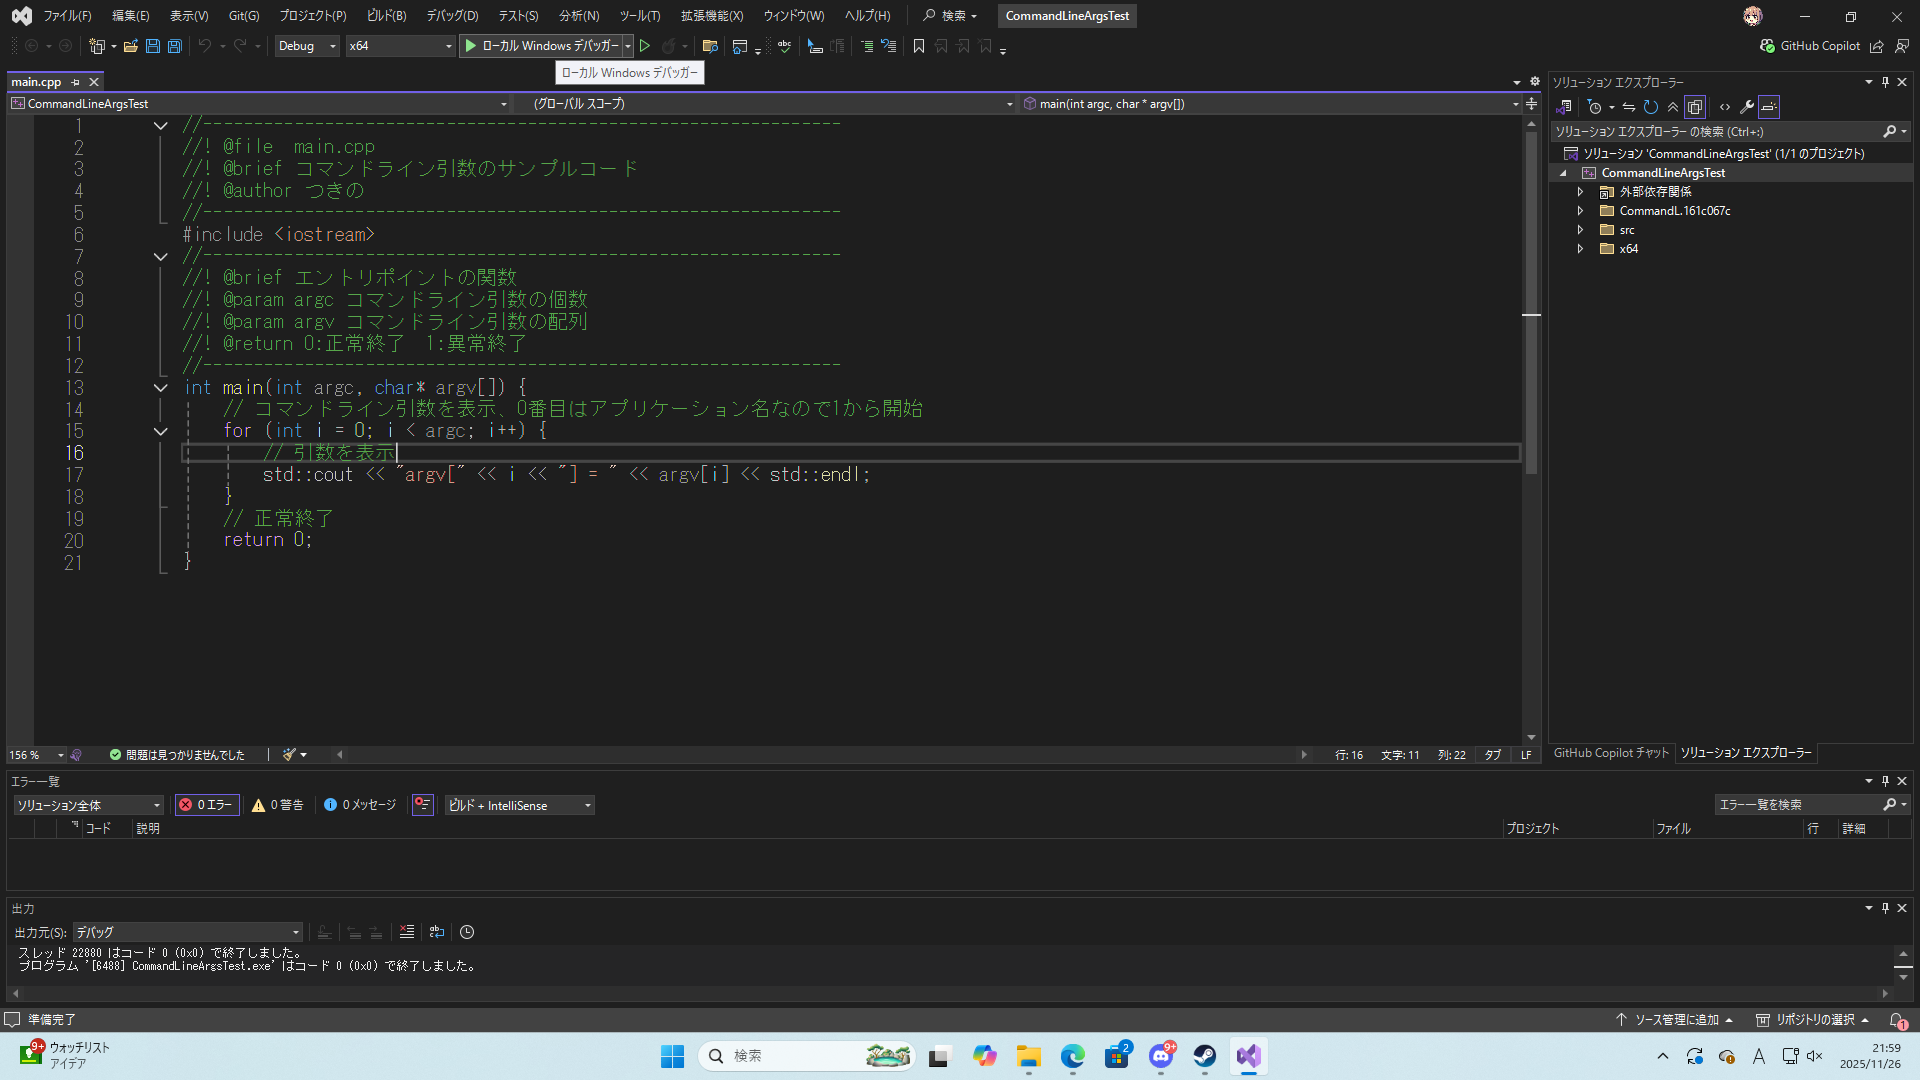Open Steam from the Windows taskbar
The image size is (1920, 1080).
click(1205, 1056)
